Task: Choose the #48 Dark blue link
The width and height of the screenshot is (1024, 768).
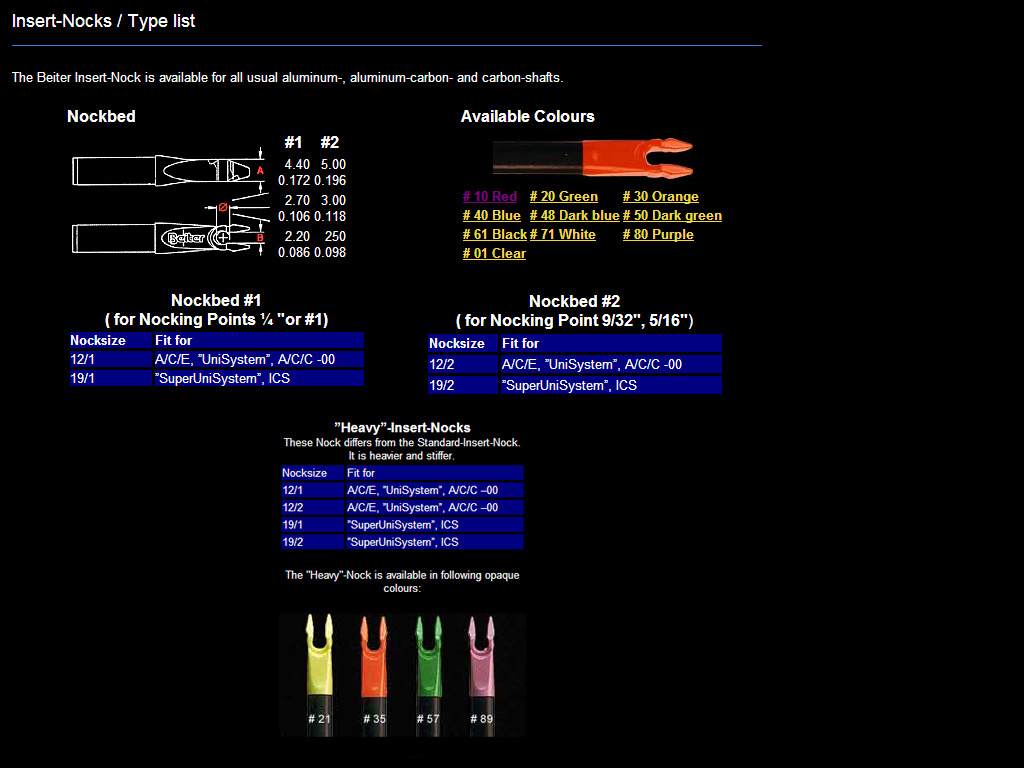Action: tap(574, 216)
